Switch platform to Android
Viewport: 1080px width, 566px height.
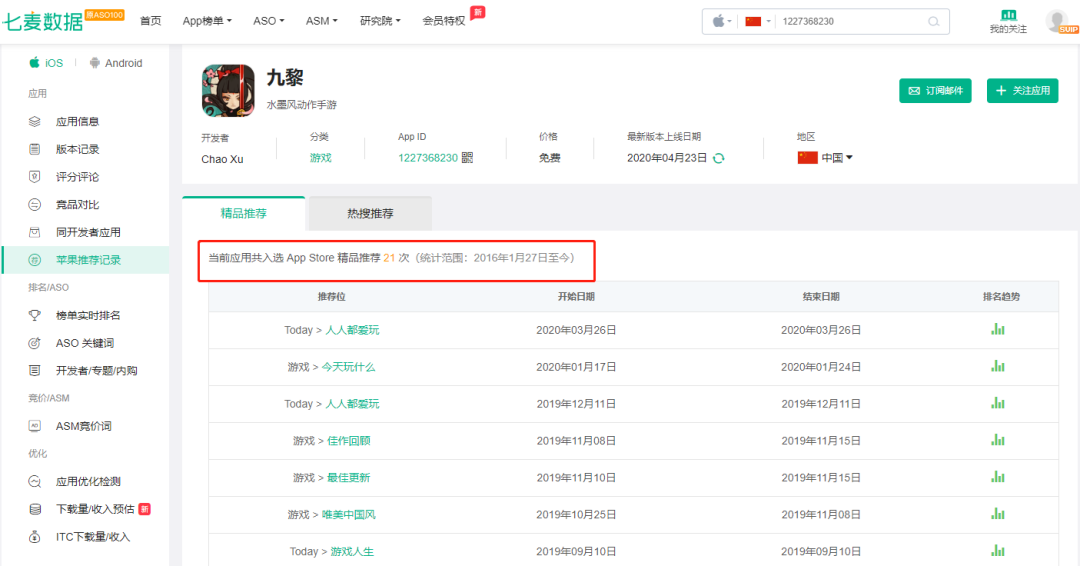tap(116, 63)
